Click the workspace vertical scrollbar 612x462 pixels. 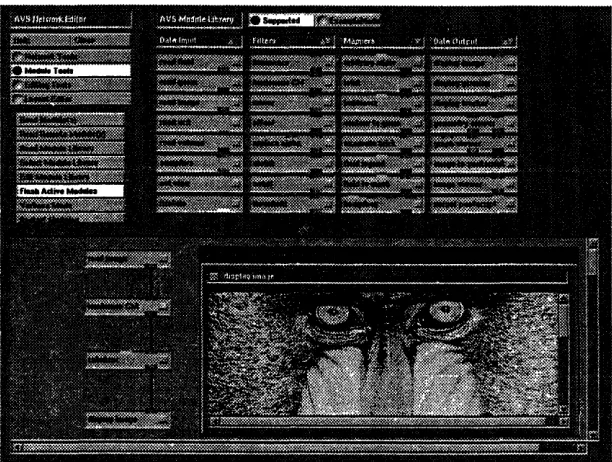[x=593, y=338]
